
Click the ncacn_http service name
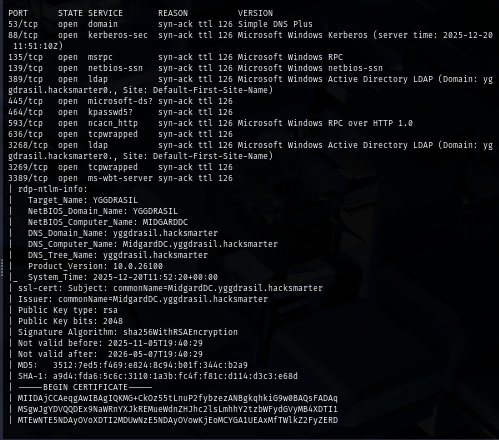tap(113, 123)
